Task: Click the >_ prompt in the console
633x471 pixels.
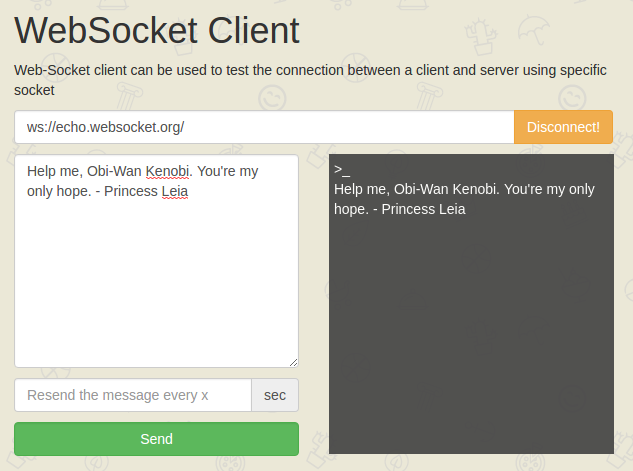Action: [342, 170]
